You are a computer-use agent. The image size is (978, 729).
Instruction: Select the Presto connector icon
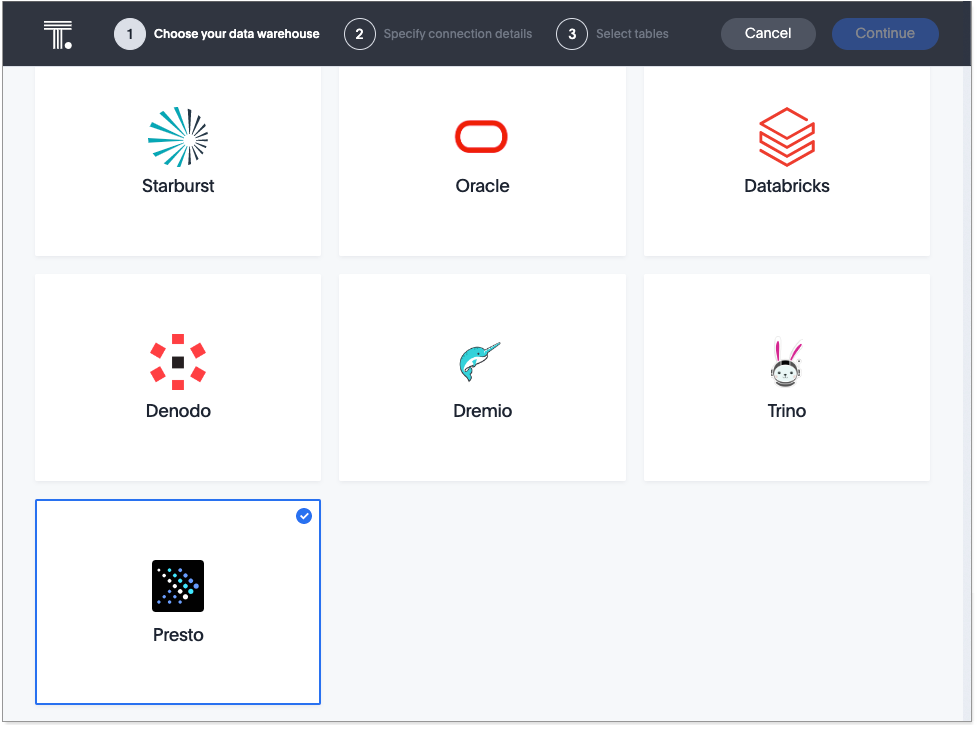click(x=178, y=585)
